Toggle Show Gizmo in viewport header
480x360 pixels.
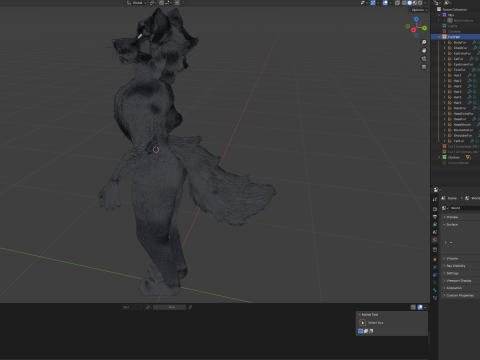[373, 3]
